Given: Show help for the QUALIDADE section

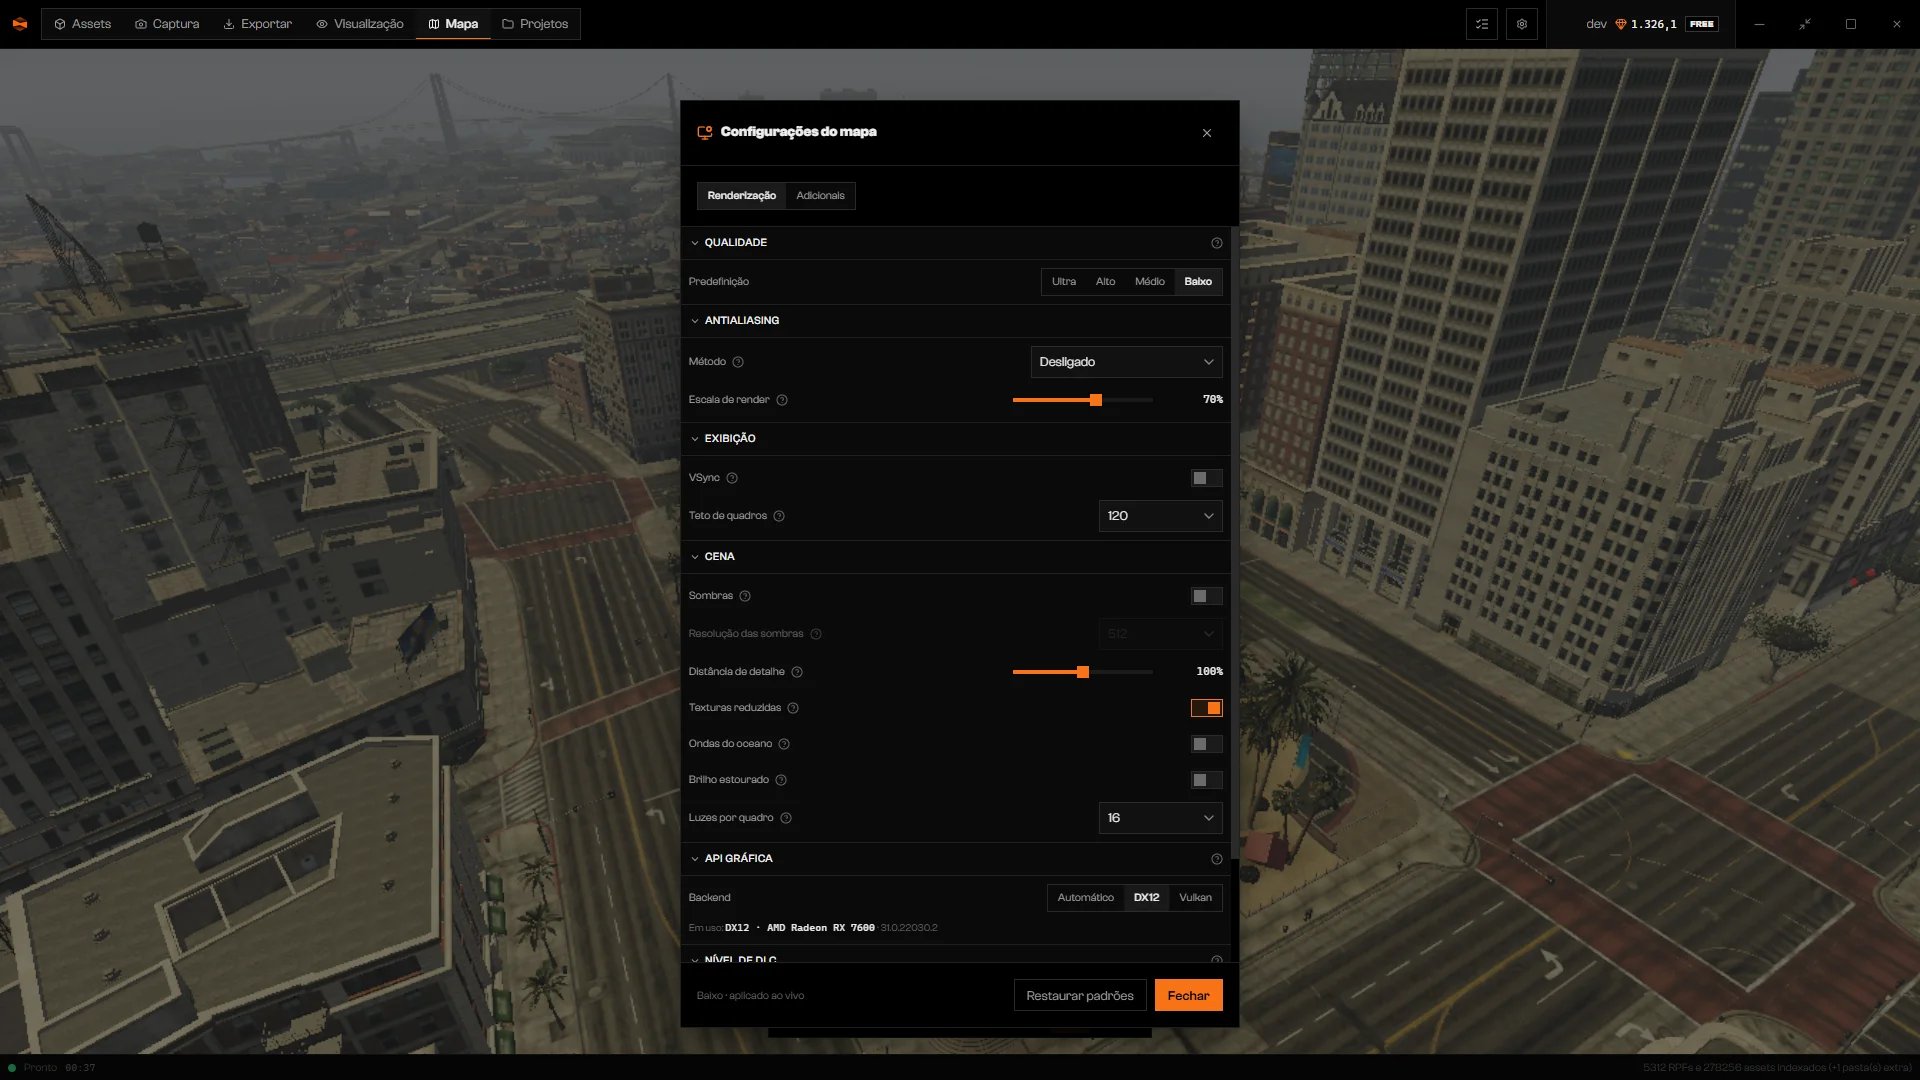Looking at the screenshot, I should [1217, 243].
